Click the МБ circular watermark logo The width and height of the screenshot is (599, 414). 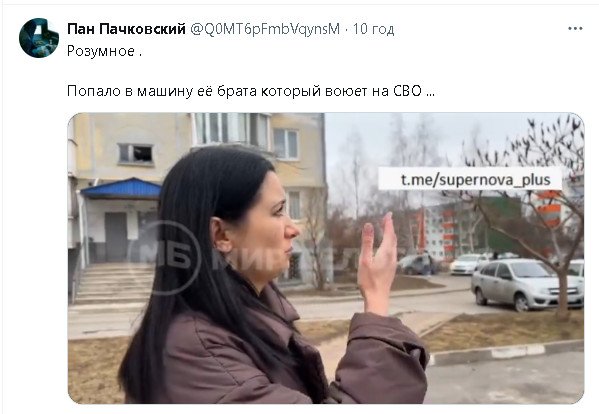[x=165, y=257]
